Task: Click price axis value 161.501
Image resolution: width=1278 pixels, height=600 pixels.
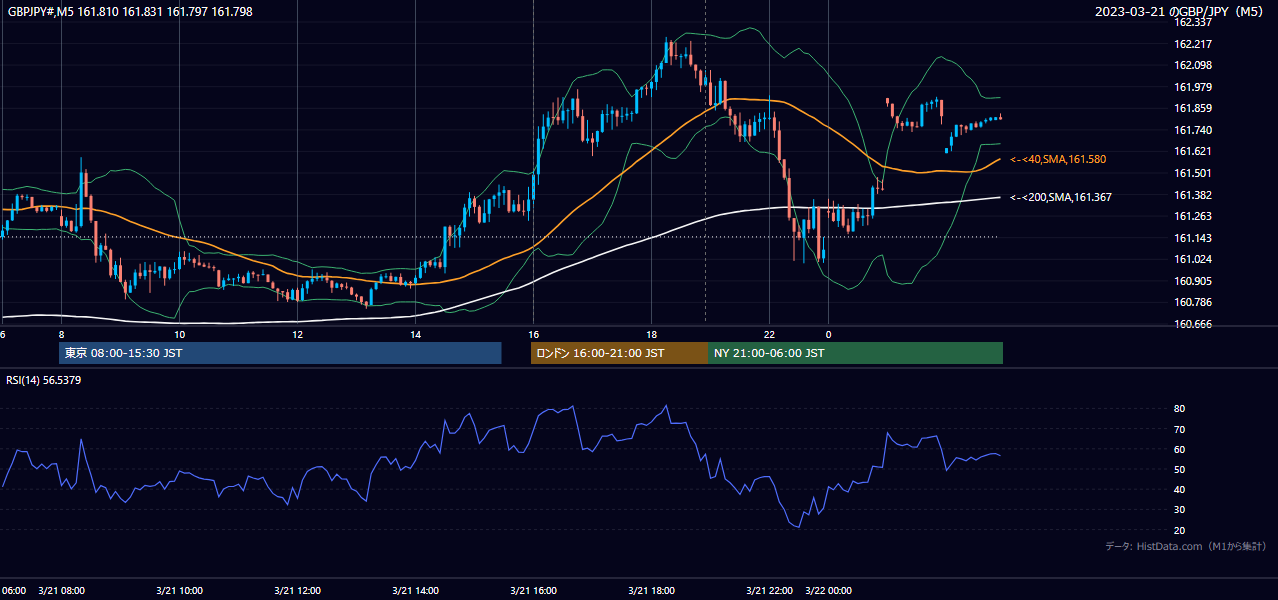Action: tap(1193, 173)
